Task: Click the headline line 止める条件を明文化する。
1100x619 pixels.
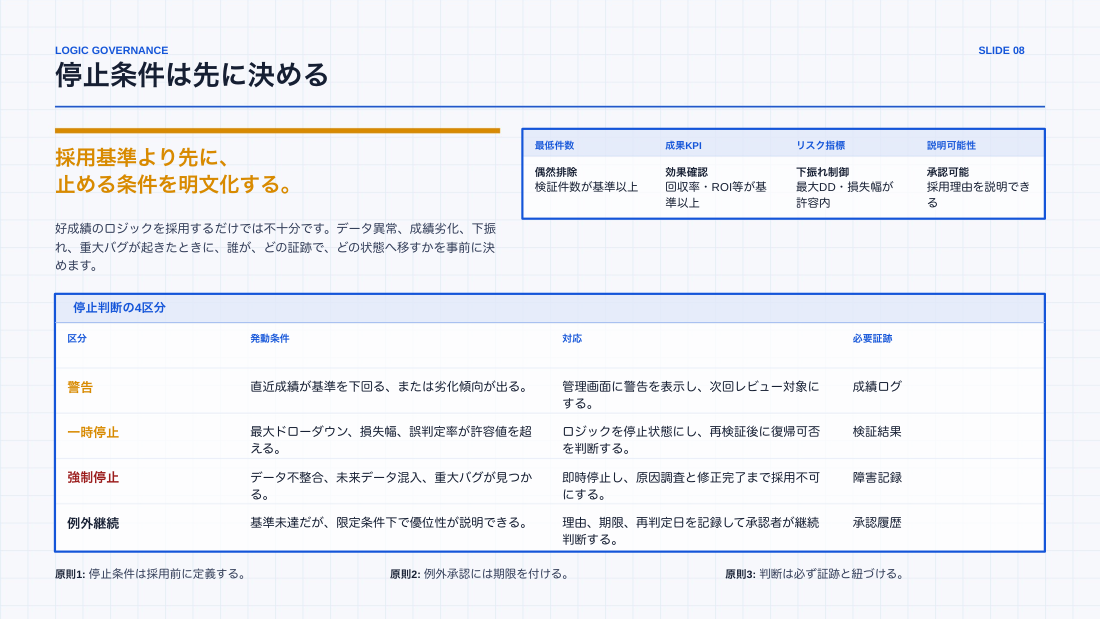Action: tap(175, 185)
